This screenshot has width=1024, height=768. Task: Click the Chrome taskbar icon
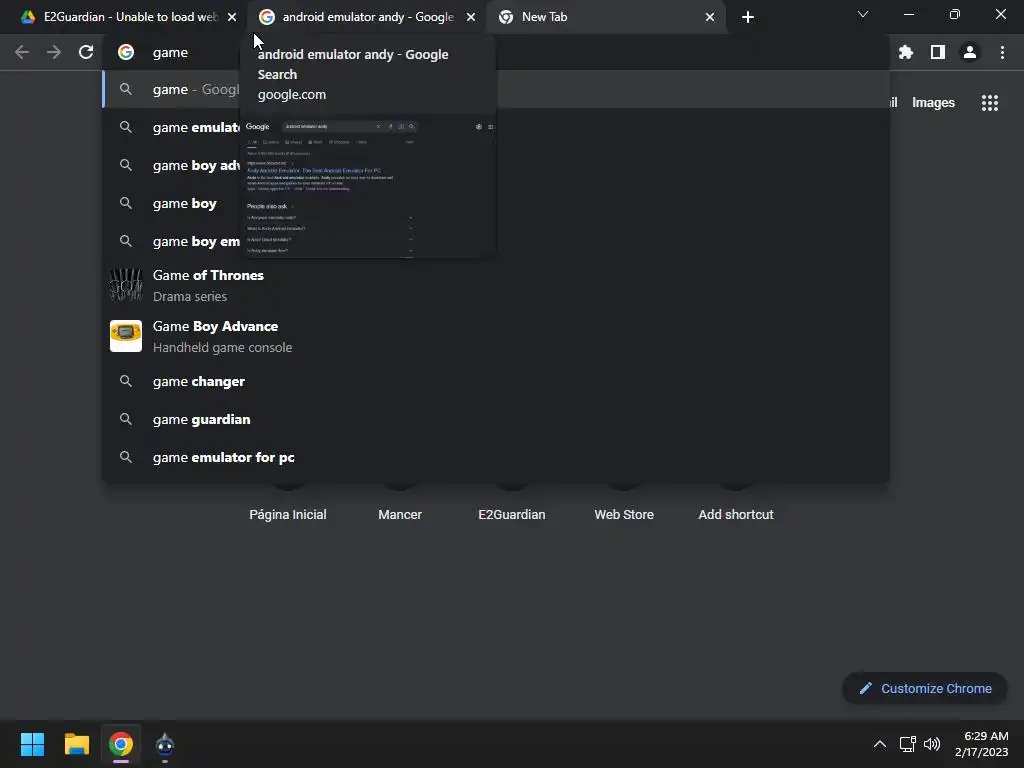tap(121, 744)
